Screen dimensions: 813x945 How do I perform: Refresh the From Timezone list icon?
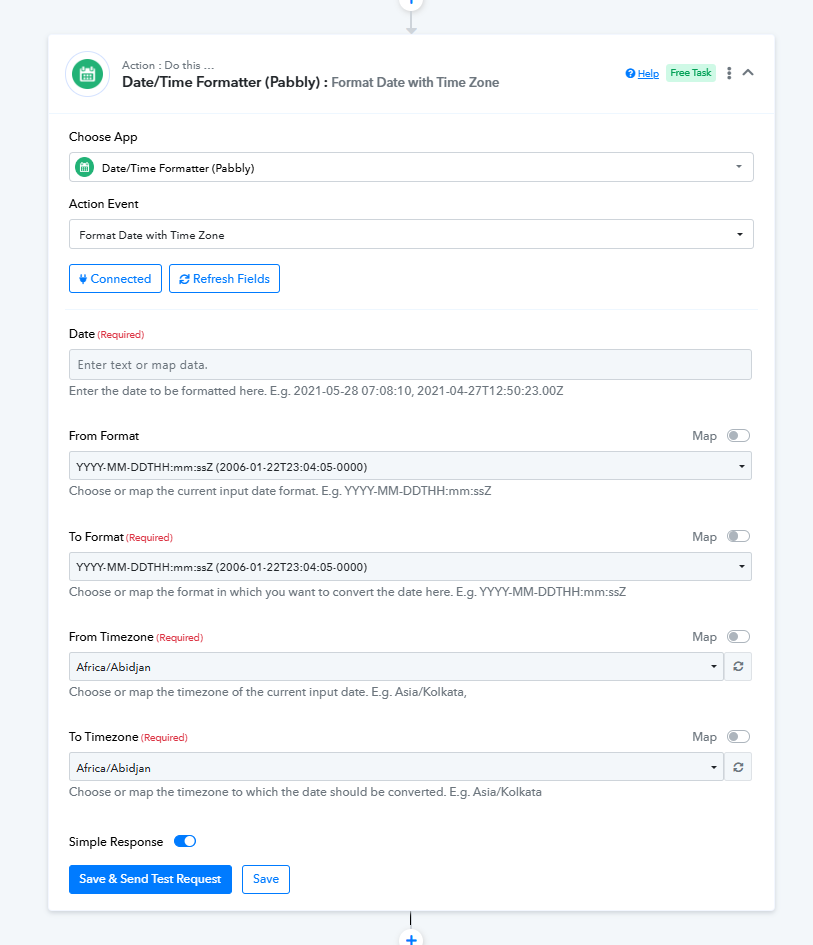point(738,667)
